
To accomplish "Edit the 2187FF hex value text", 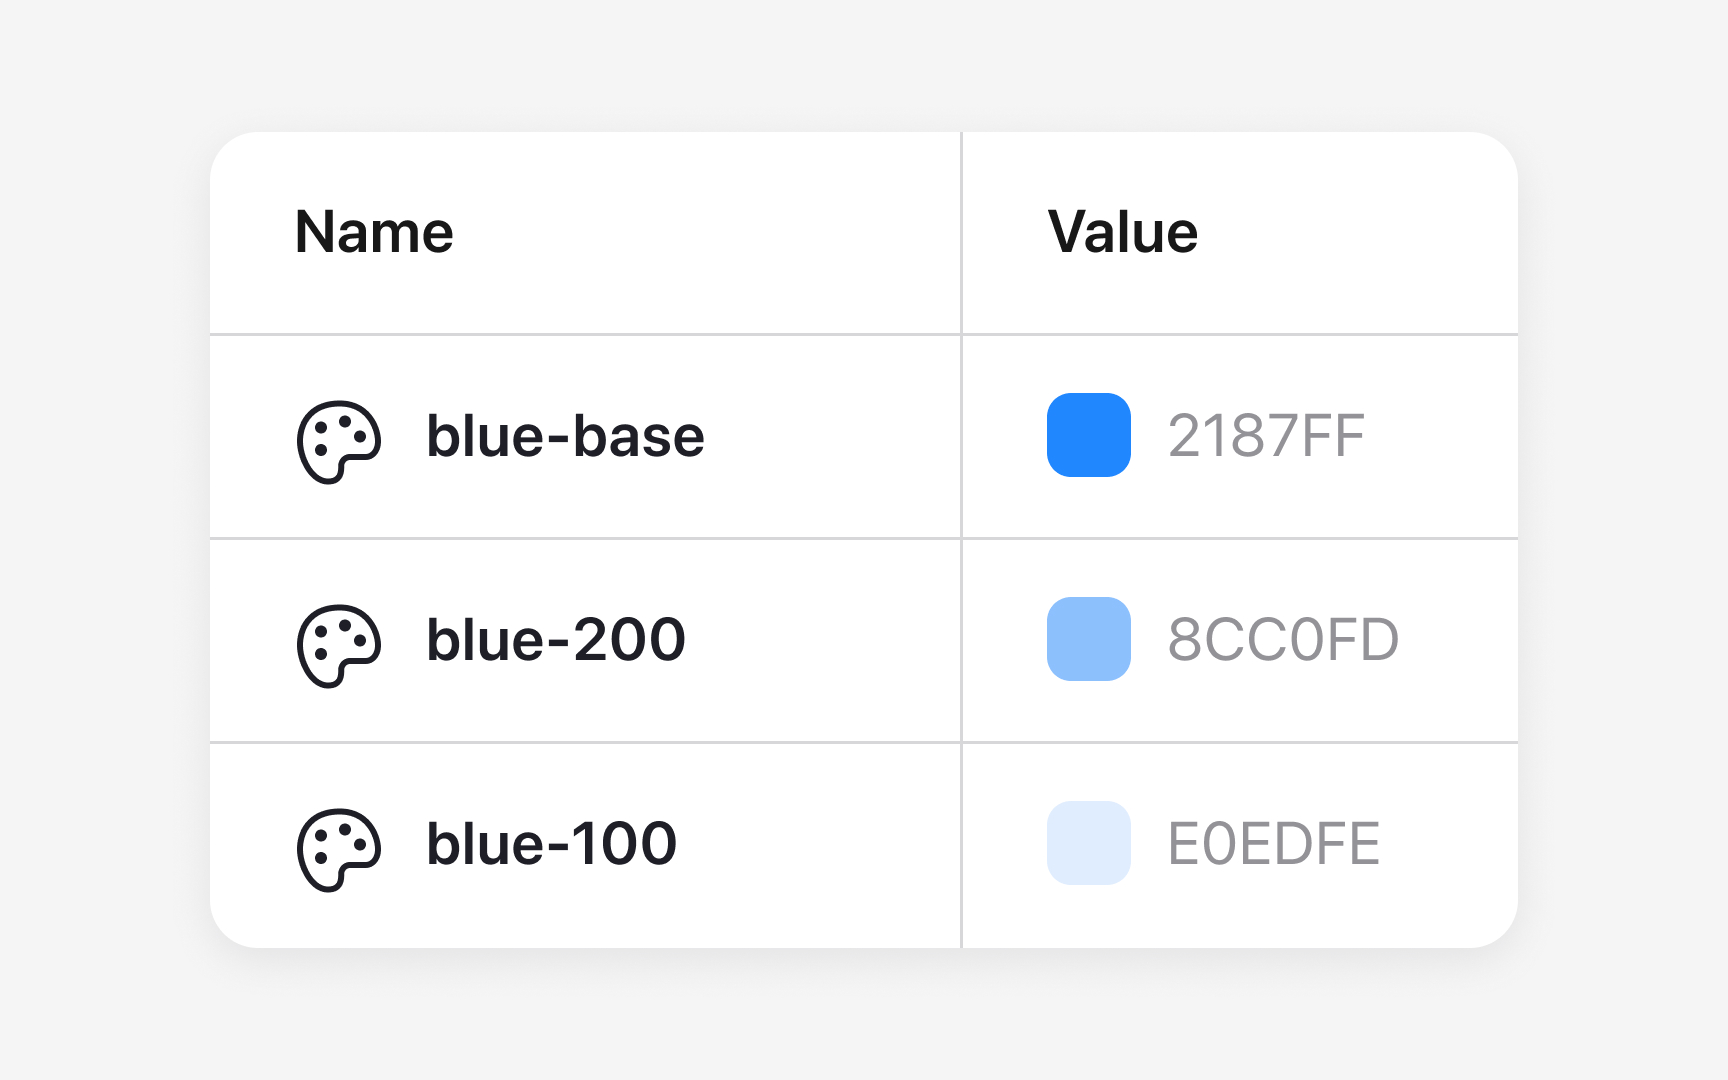I will tap(1266, 437).
